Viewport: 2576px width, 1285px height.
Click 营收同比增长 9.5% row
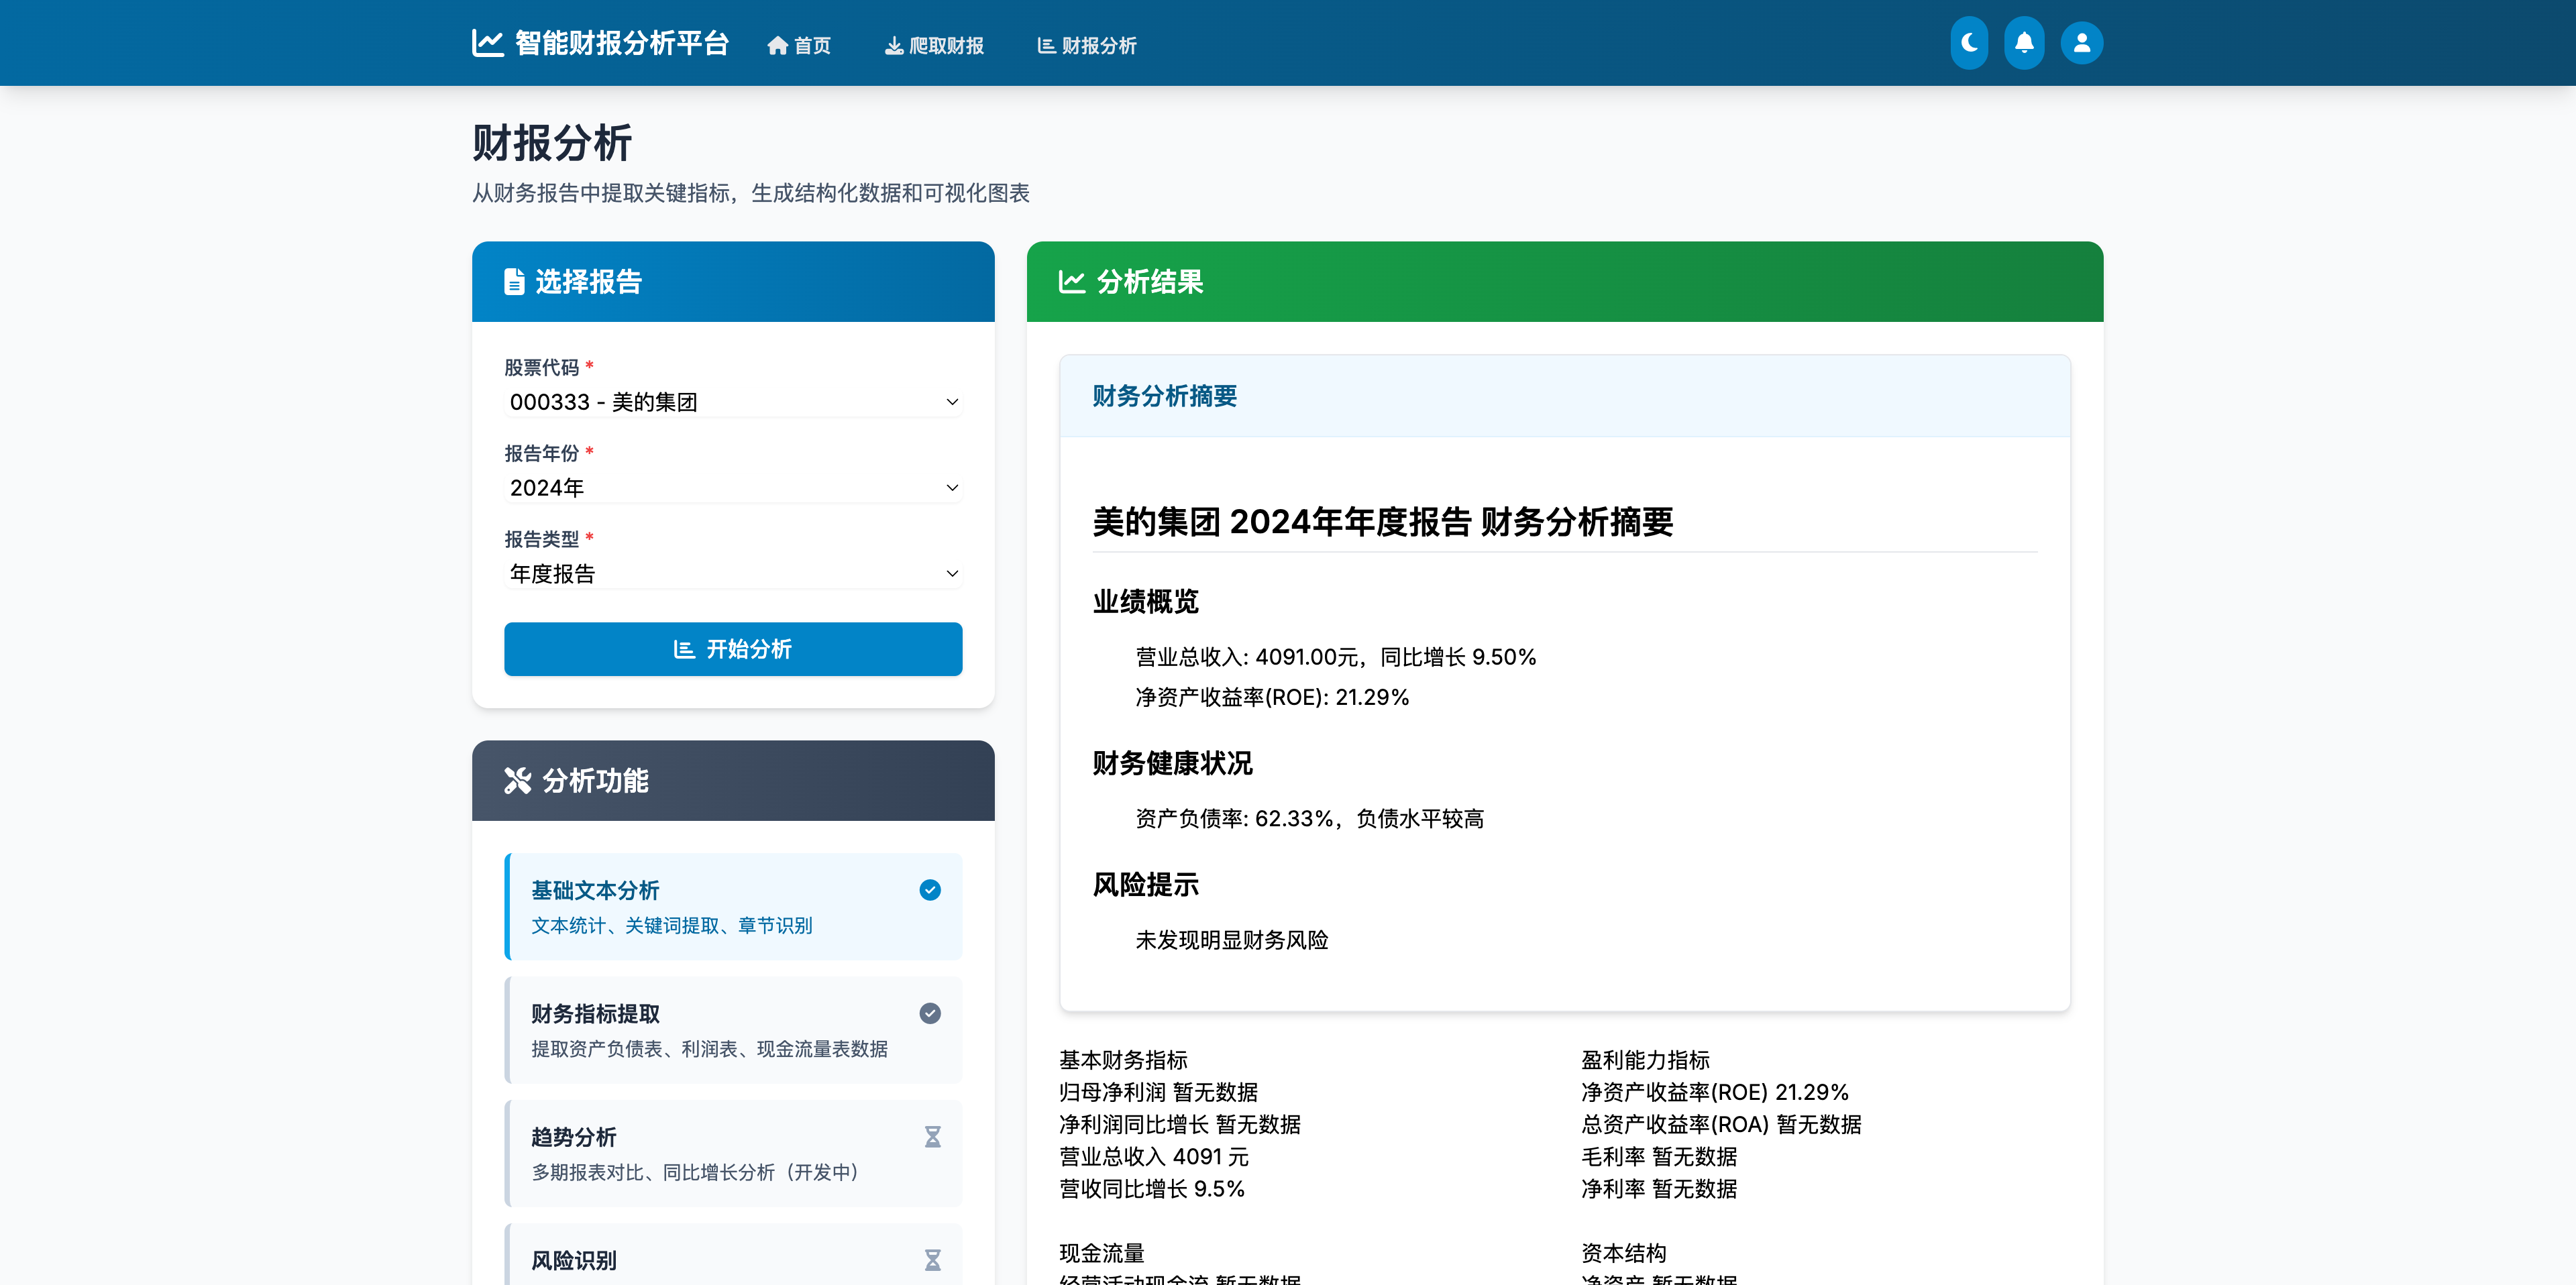(1152, 1189)
